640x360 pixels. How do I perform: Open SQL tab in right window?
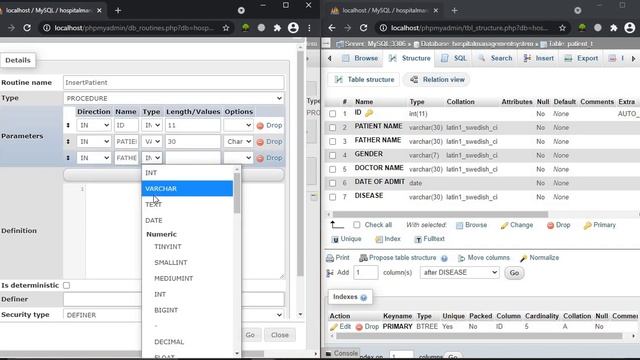pyautogui.click(x=454, y=58)
